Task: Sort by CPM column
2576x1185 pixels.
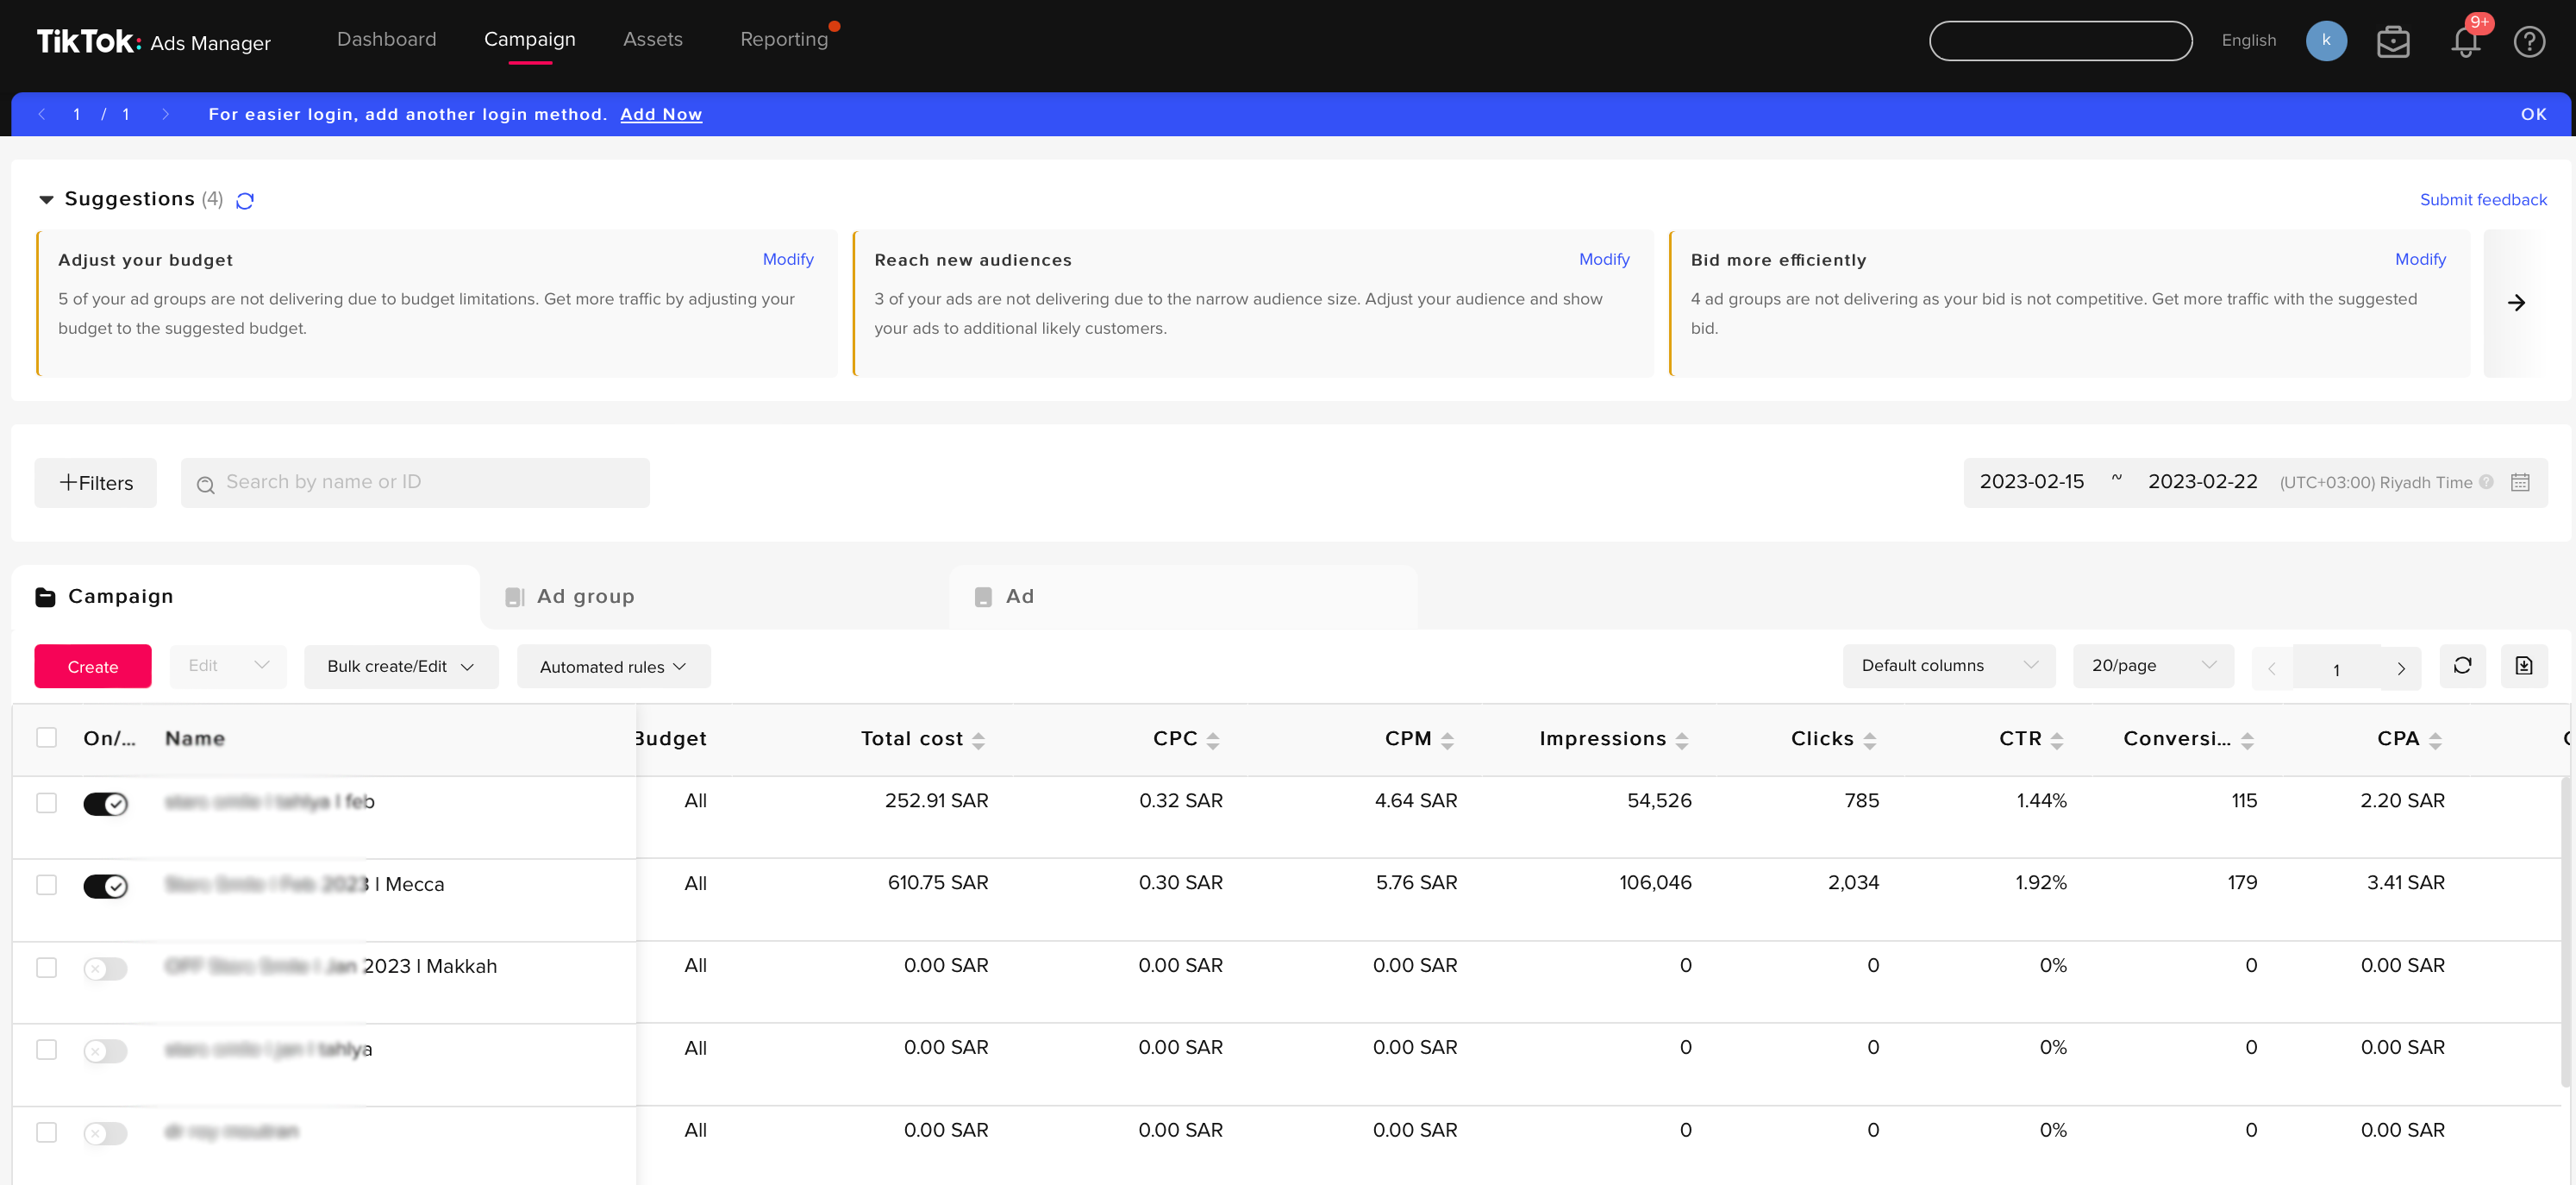Action: (x=1447, y=740)
